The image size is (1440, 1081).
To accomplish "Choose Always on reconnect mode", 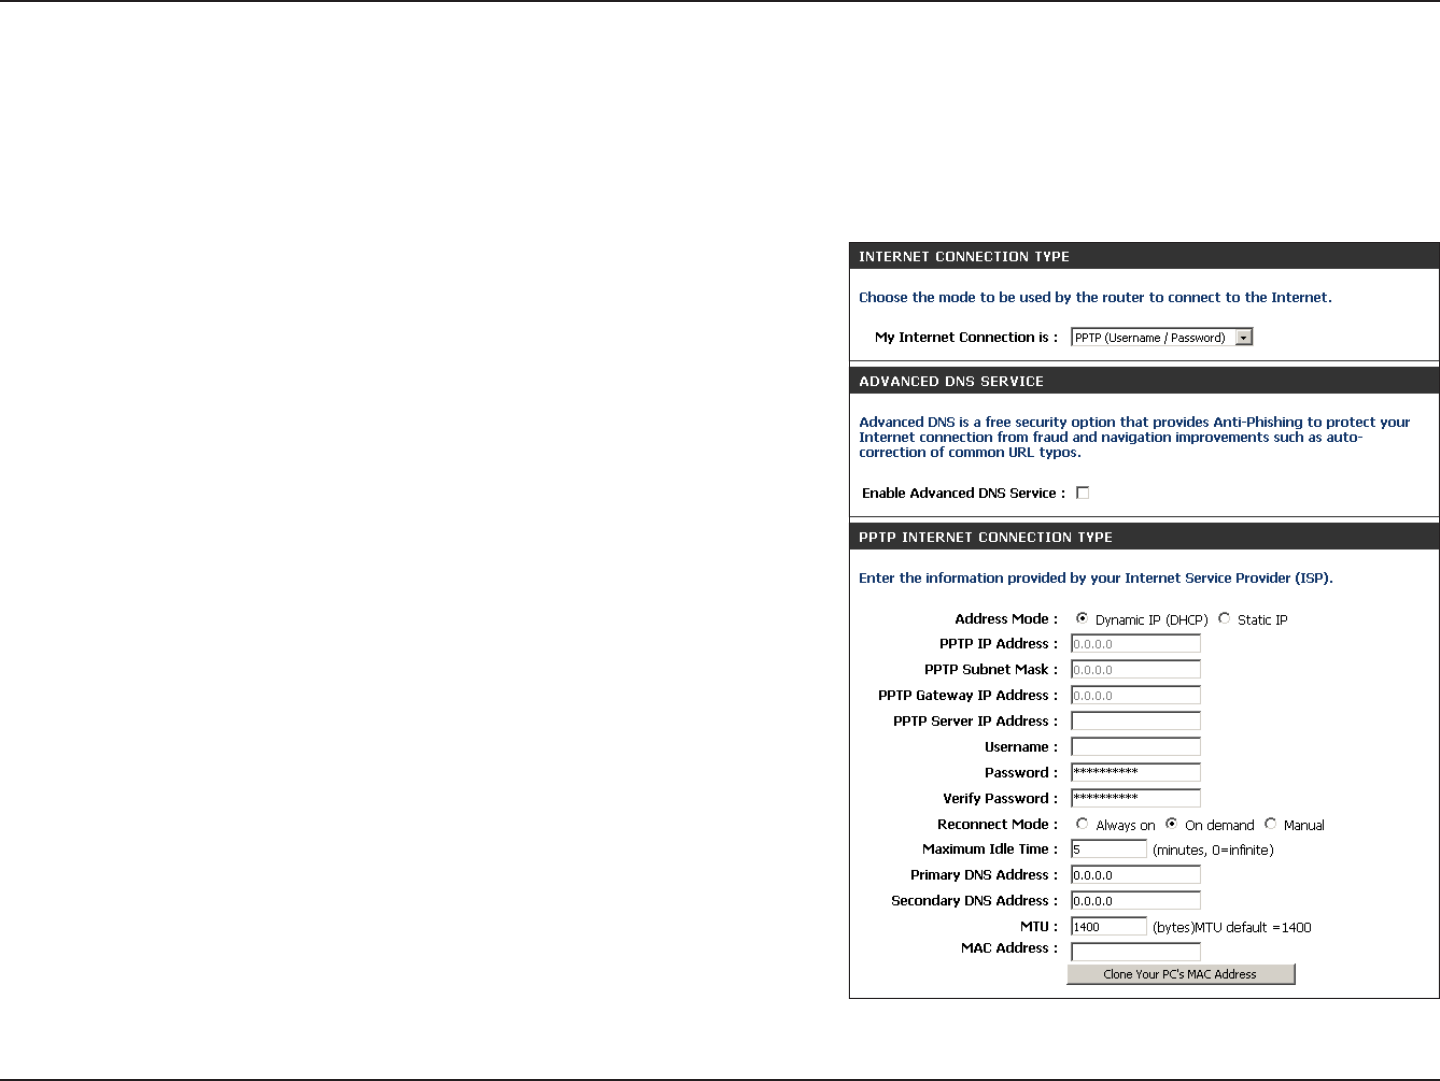I will click(x=1082, y=824).
